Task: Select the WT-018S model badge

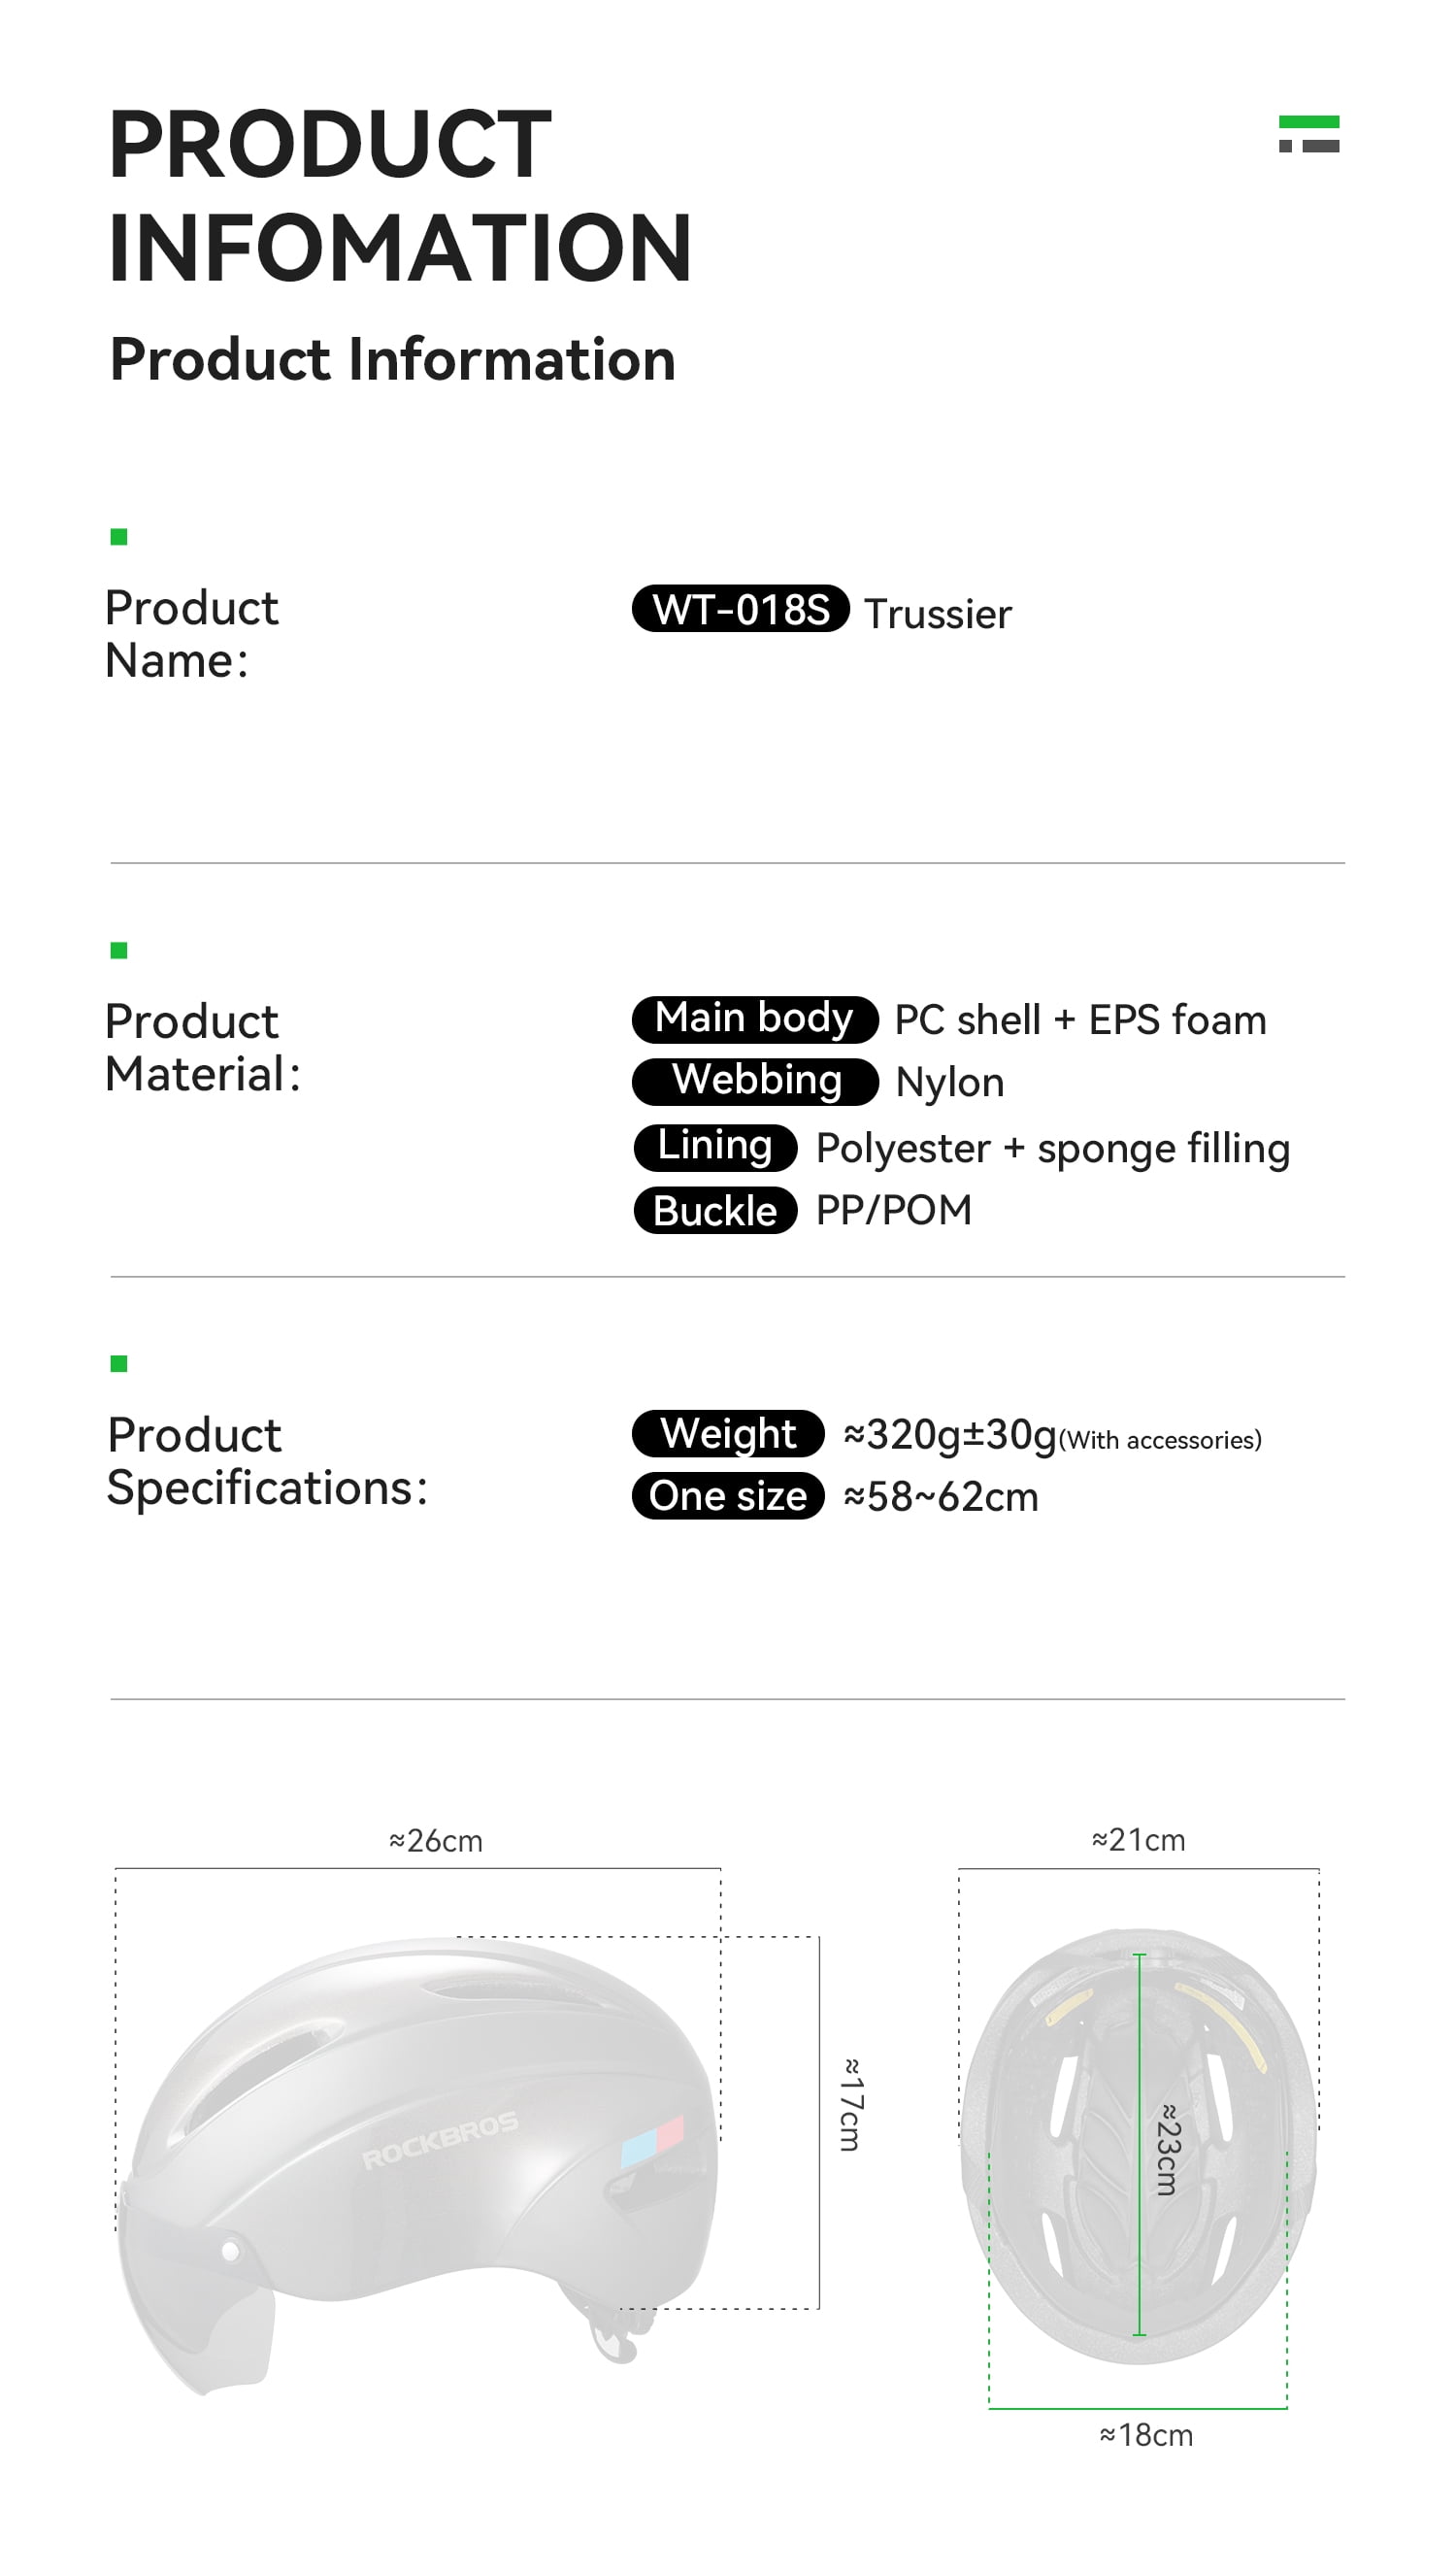Action: tap(740, 609)
